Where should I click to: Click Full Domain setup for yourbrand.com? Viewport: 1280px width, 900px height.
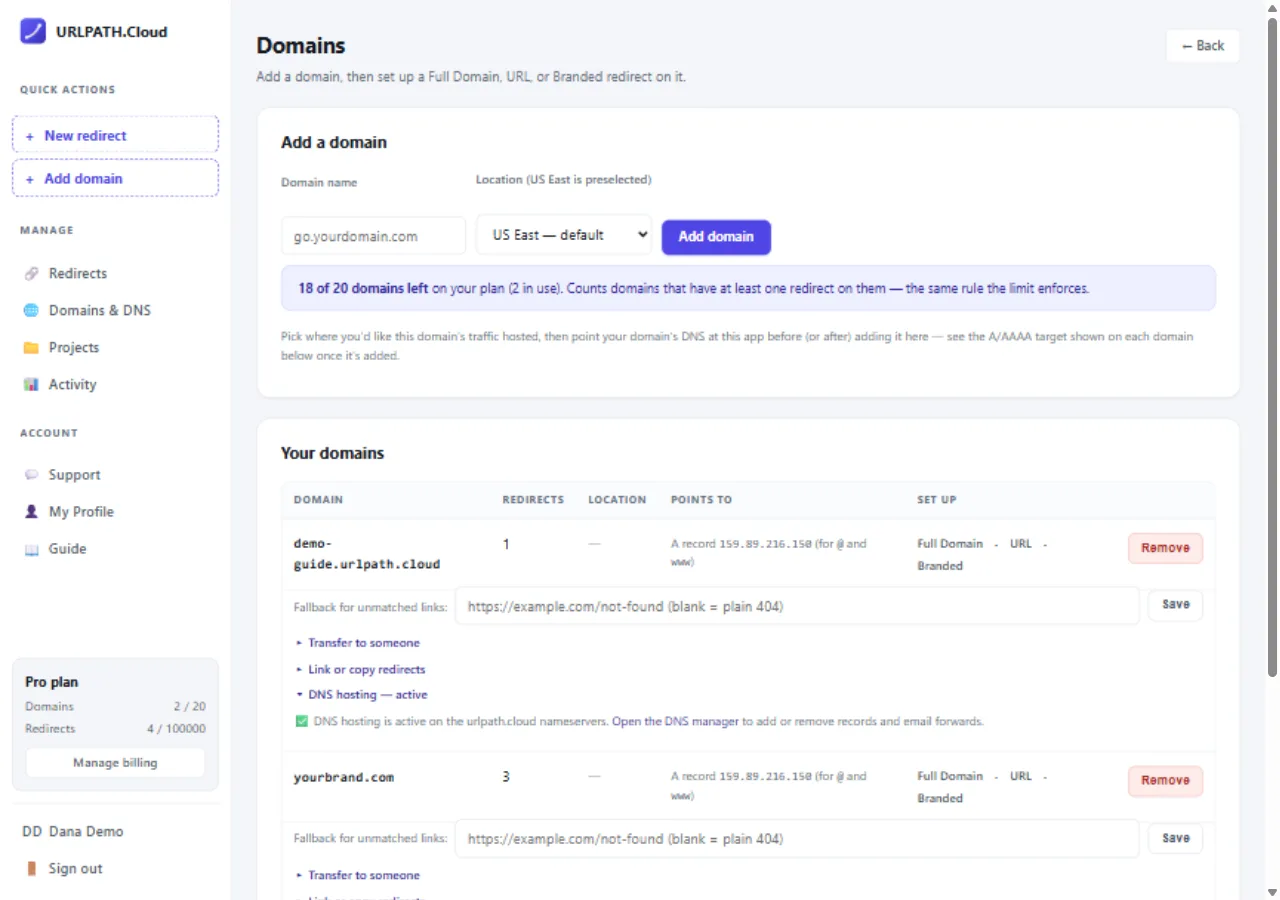point(950,776)
